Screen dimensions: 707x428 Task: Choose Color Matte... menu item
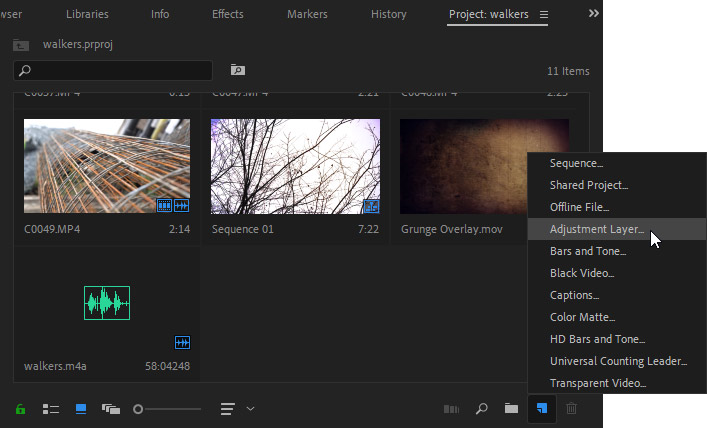(x=617, y=317)
